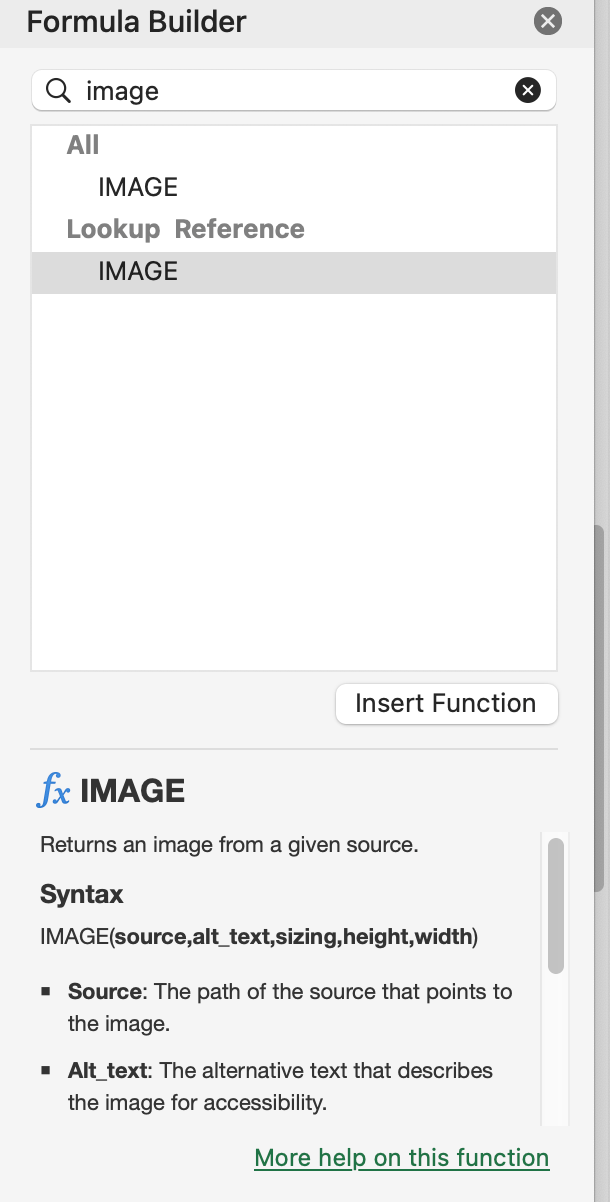
Task: Click the magnifying glass search icon
Action: coord(59,91)
